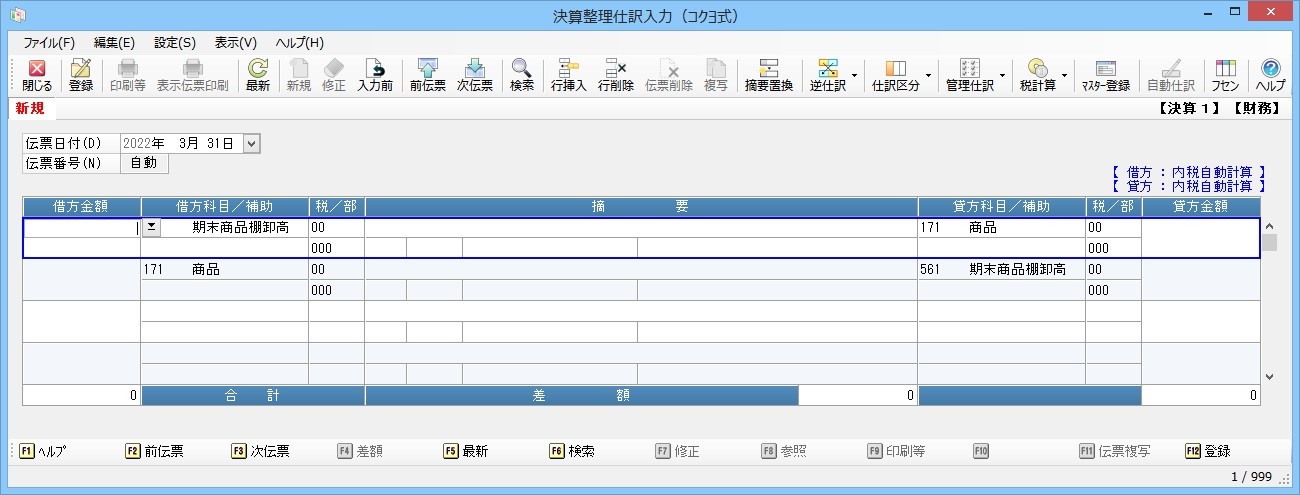
Task: Open 検索 search from the toolbar
Action: [522, 76]
